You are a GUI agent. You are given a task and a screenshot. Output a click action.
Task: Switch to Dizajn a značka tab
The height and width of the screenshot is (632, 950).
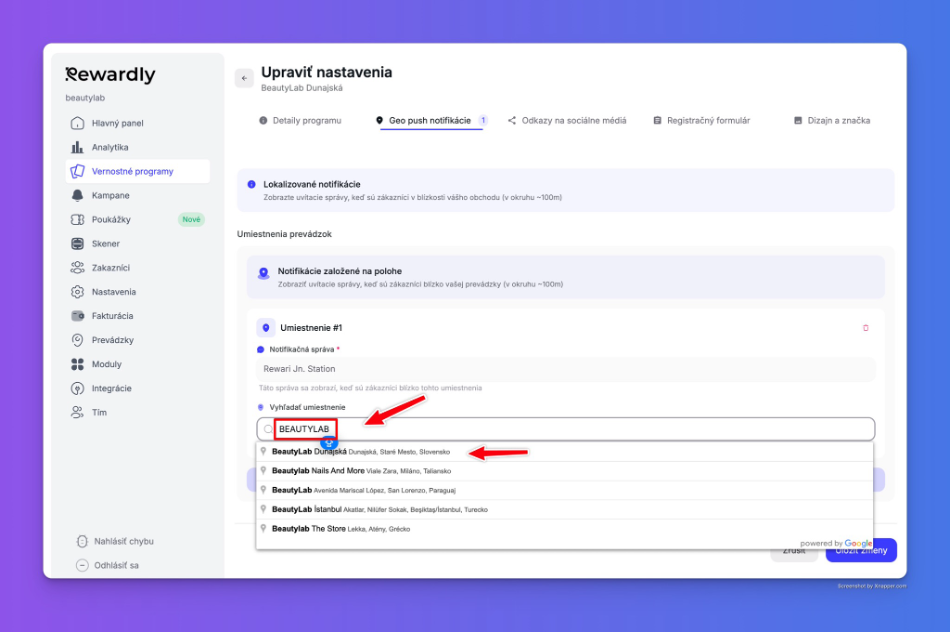[832, 121]
